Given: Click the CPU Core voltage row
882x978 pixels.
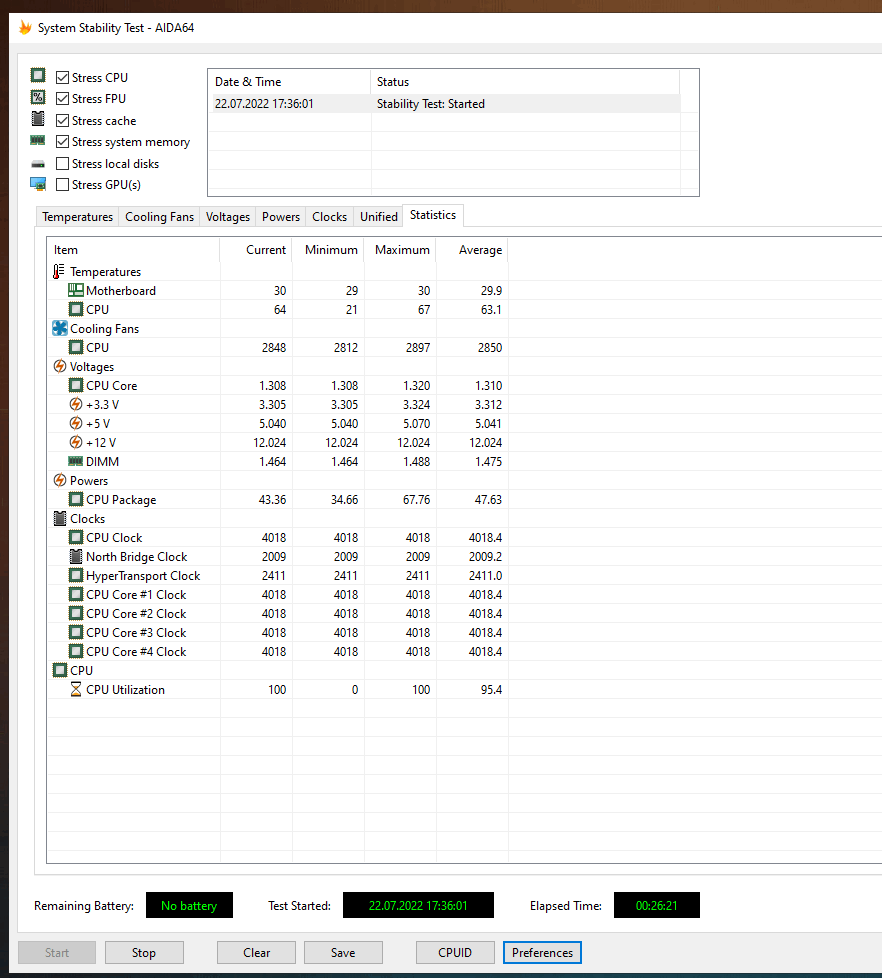Looking at the screenshot, I should point(278,385).
